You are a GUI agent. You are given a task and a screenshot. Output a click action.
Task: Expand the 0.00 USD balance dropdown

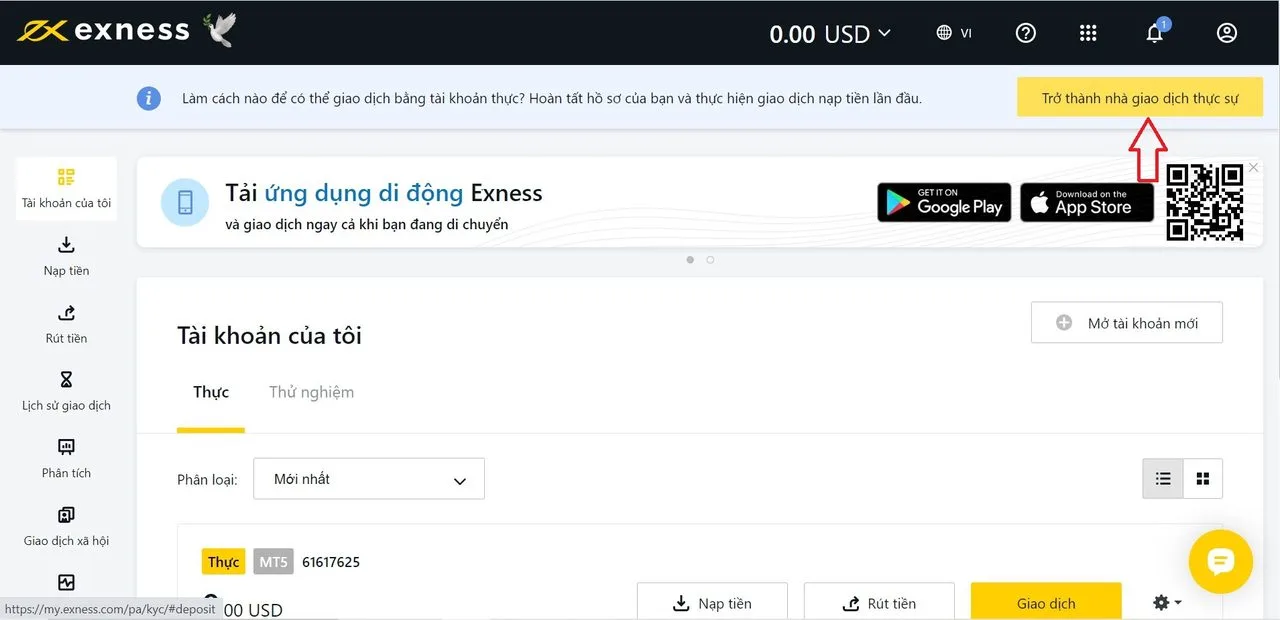(829, 34)
